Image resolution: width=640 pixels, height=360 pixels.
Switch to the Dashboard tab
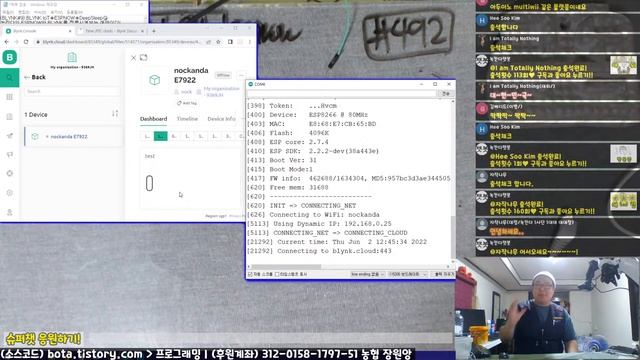pyautogui.click(x=153, y=119)
